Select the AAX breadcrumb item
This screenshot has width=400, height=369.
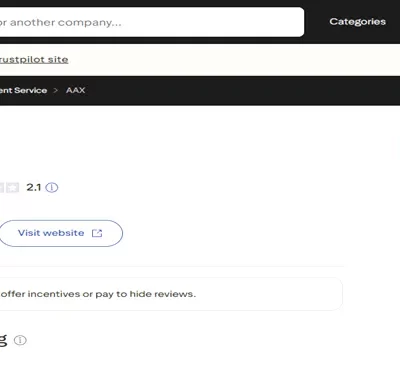tap(75, 90)
